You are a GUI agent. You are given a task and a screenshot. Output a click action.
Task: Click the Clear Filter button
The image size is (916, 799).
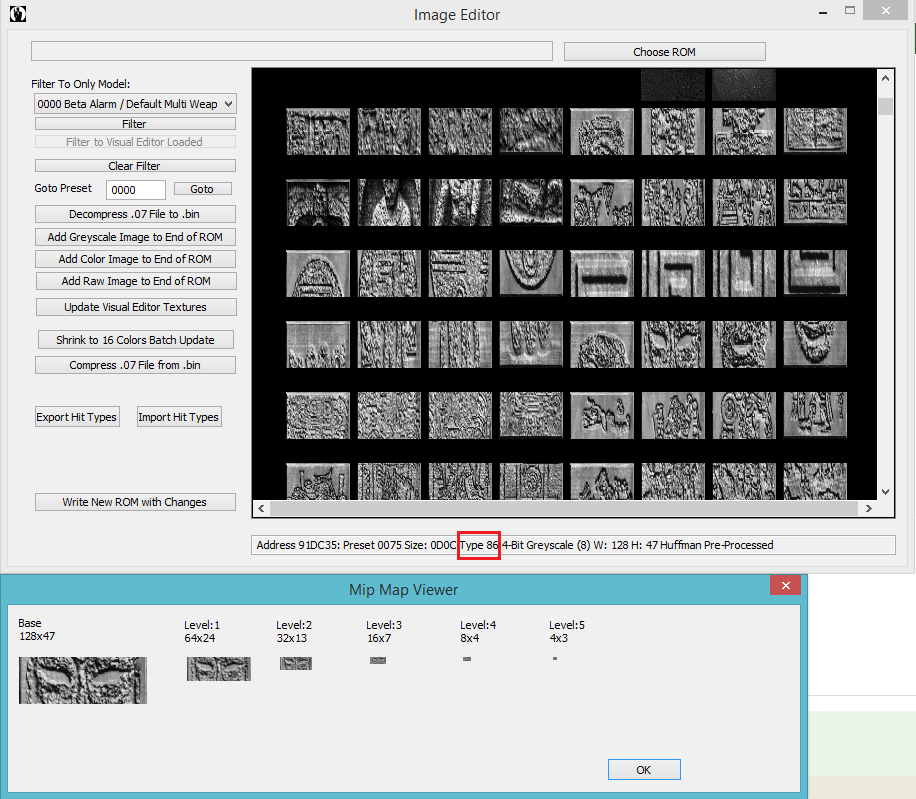(x=135, y=166)
